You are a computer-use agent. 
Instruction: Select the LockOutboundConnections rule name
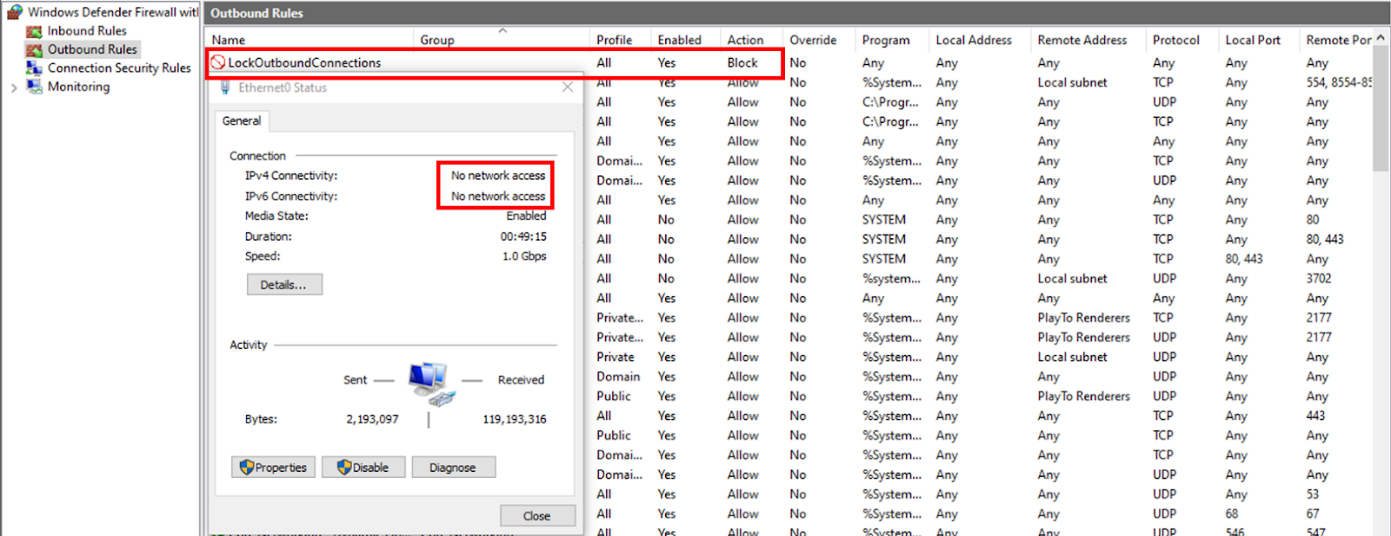pos(304,62)
